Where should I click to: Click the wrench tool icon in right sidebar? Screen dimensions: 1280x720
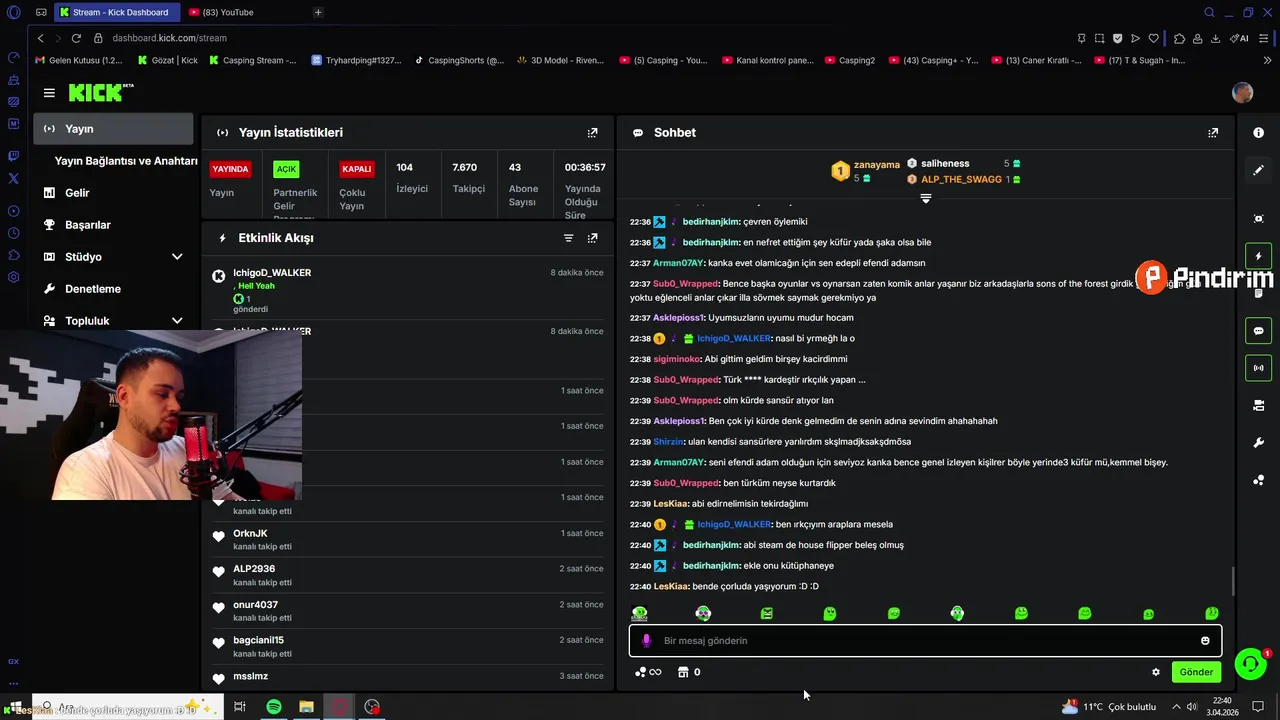1258,443
